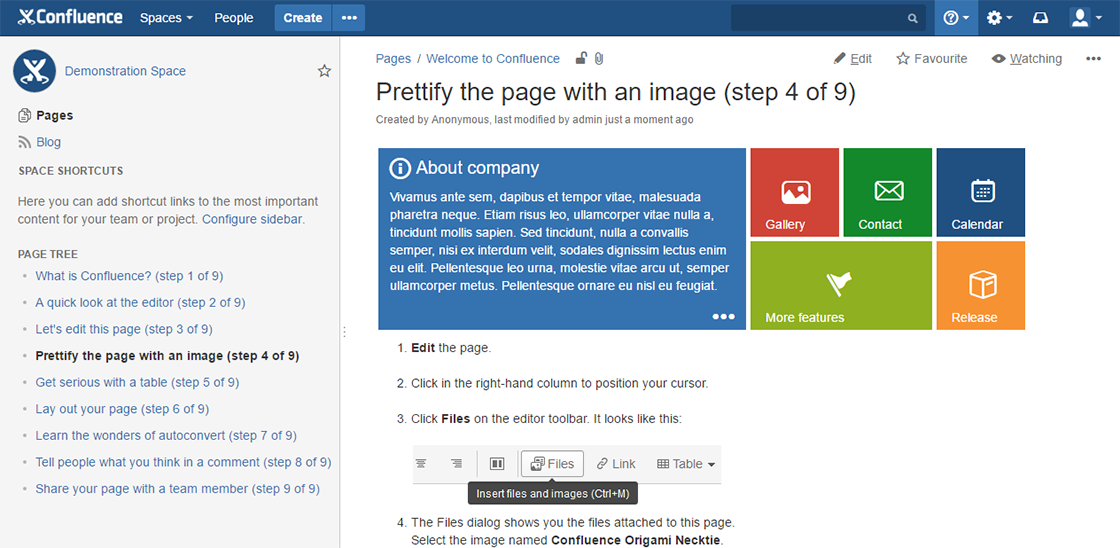This screenshot has height=548, width=1120.
Task: Click Welcome to Confluence breadcrumb
Action: [x=493, y=59]
